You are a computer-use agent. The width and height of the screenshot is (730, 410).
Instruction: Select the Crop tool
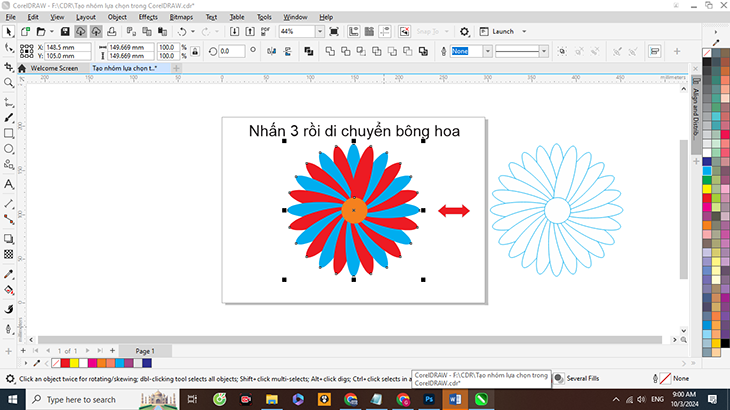8,67
